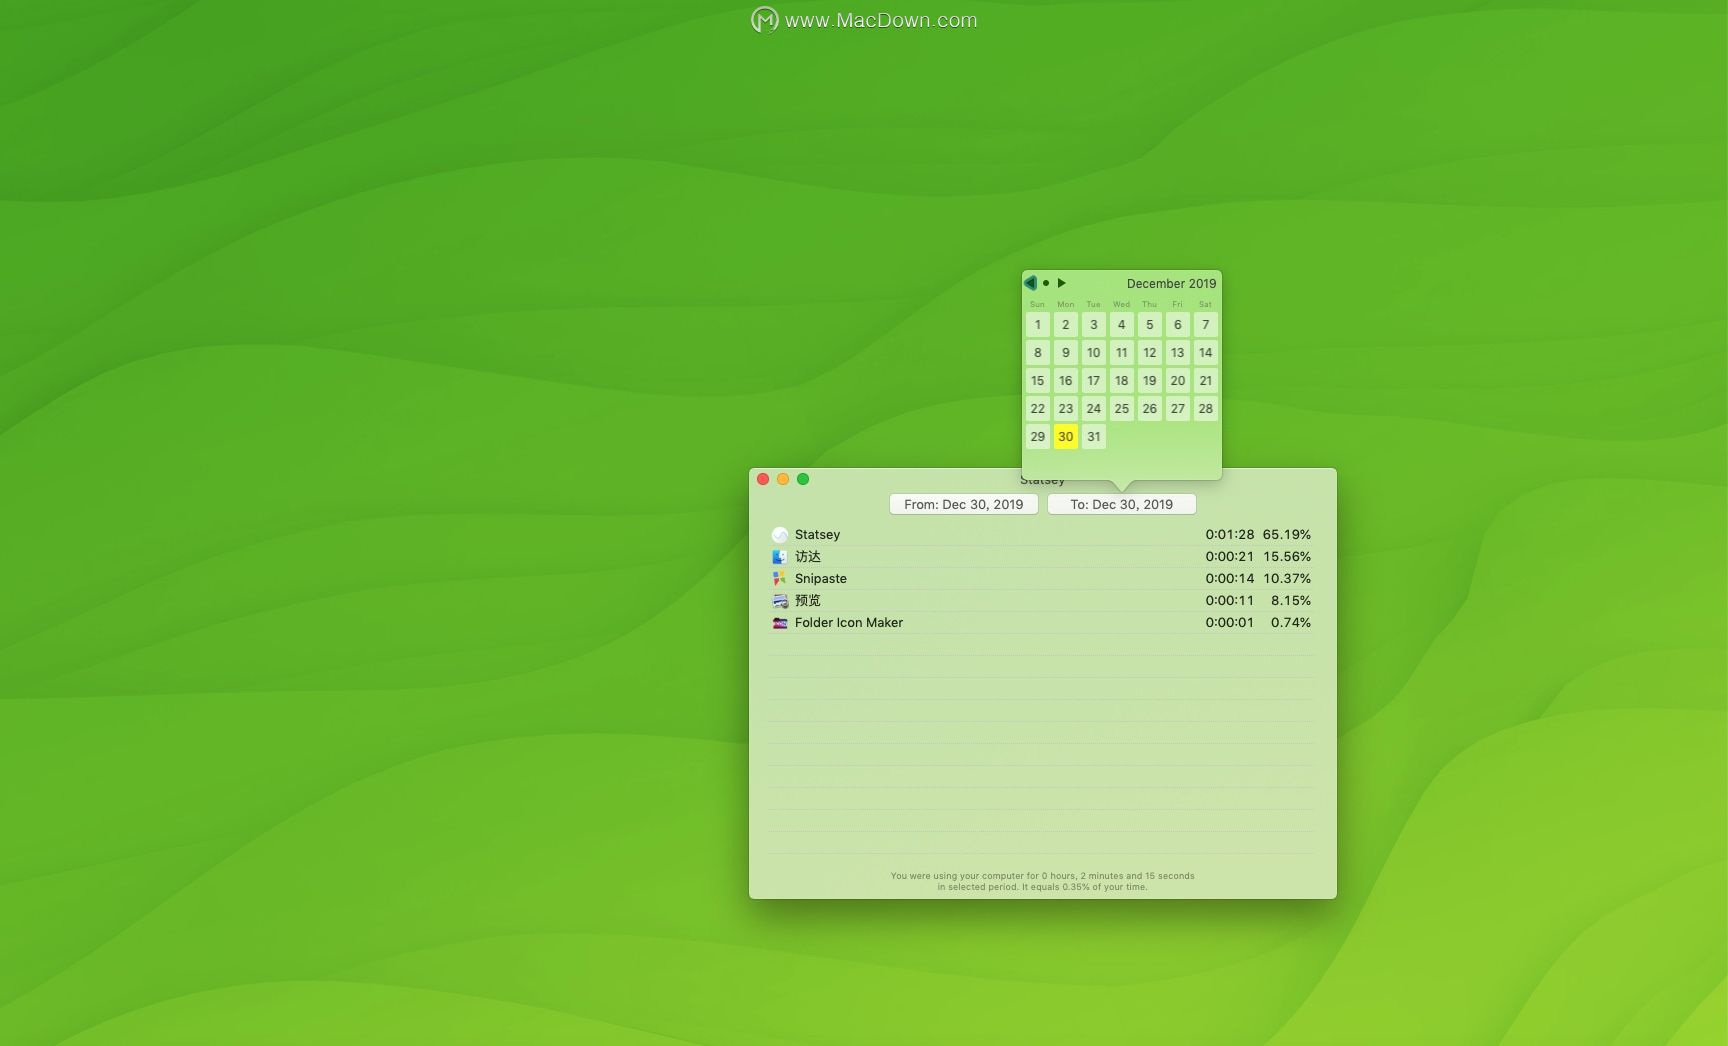
Task: Open the To: Dec 30, 2019 date picker
Action: (1122, 505)
